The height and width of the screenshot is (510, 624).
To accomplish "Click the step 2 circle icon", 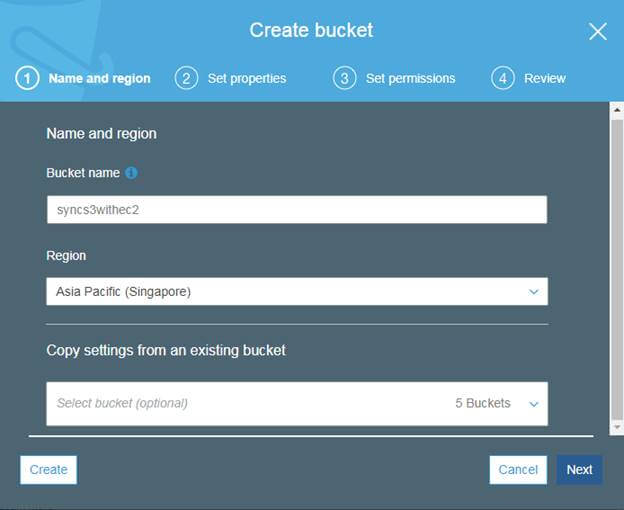I will (186, 78).
